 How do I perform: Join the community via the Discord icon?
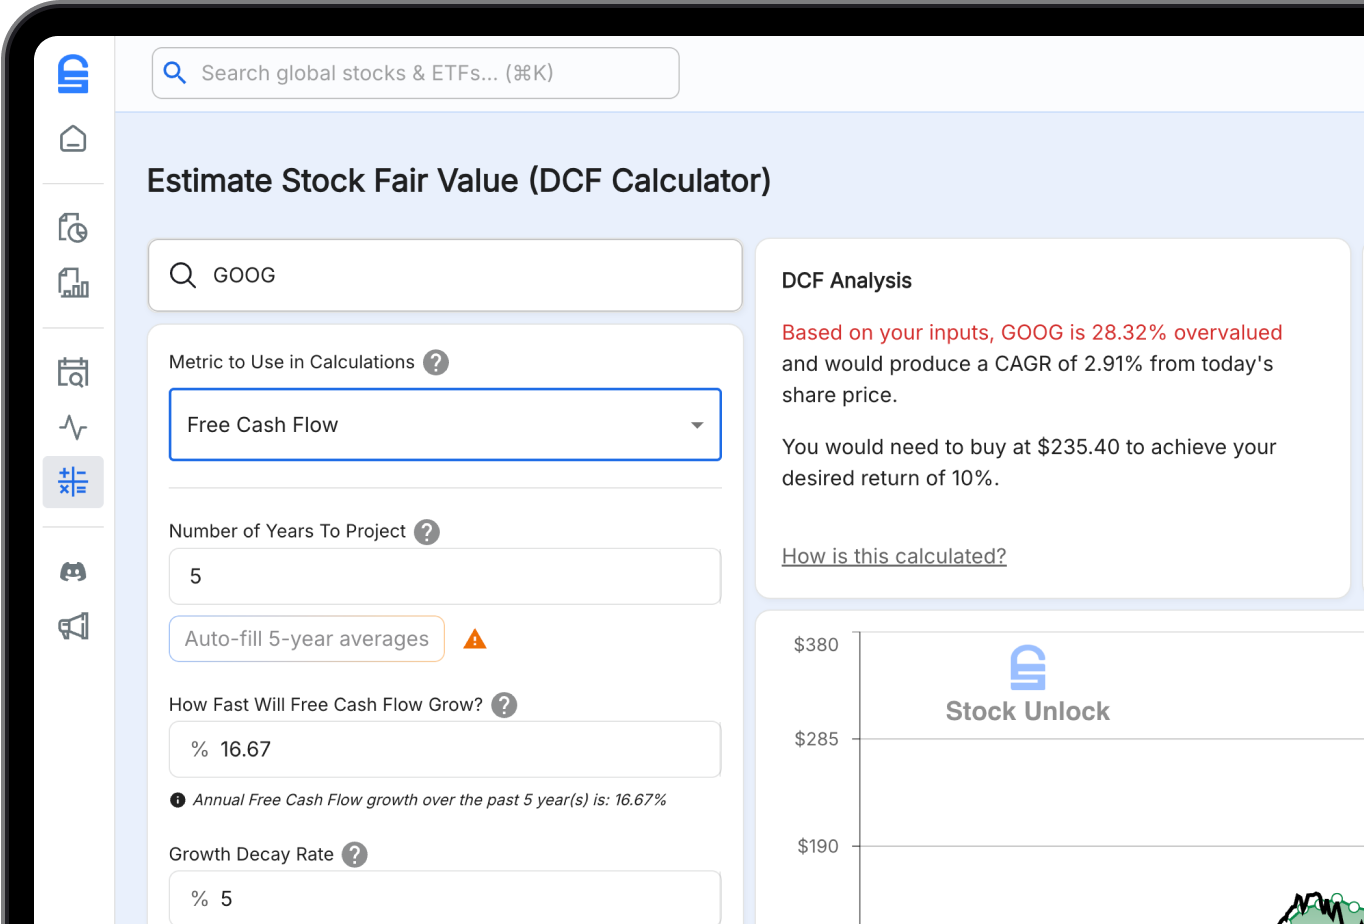click(72, 571)
